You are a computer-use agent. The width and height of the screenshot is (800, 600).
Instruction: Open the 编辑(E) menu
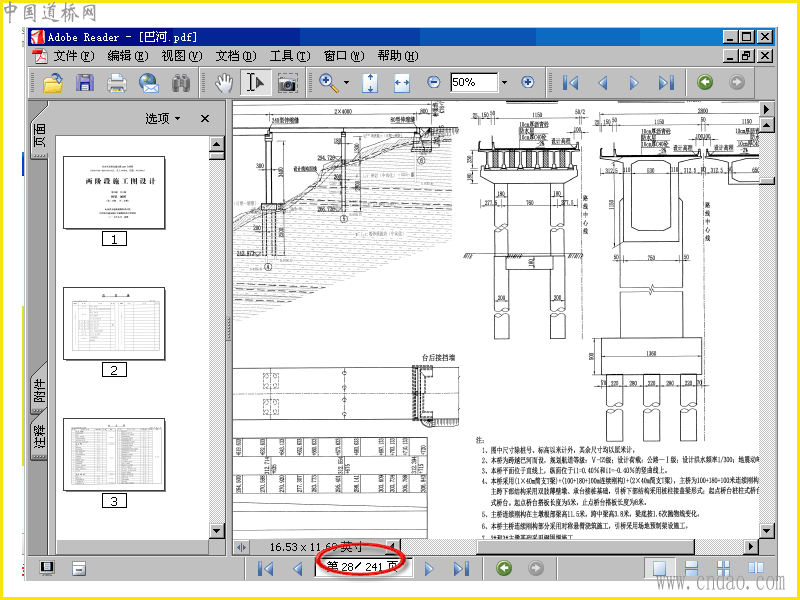(128, 56)
